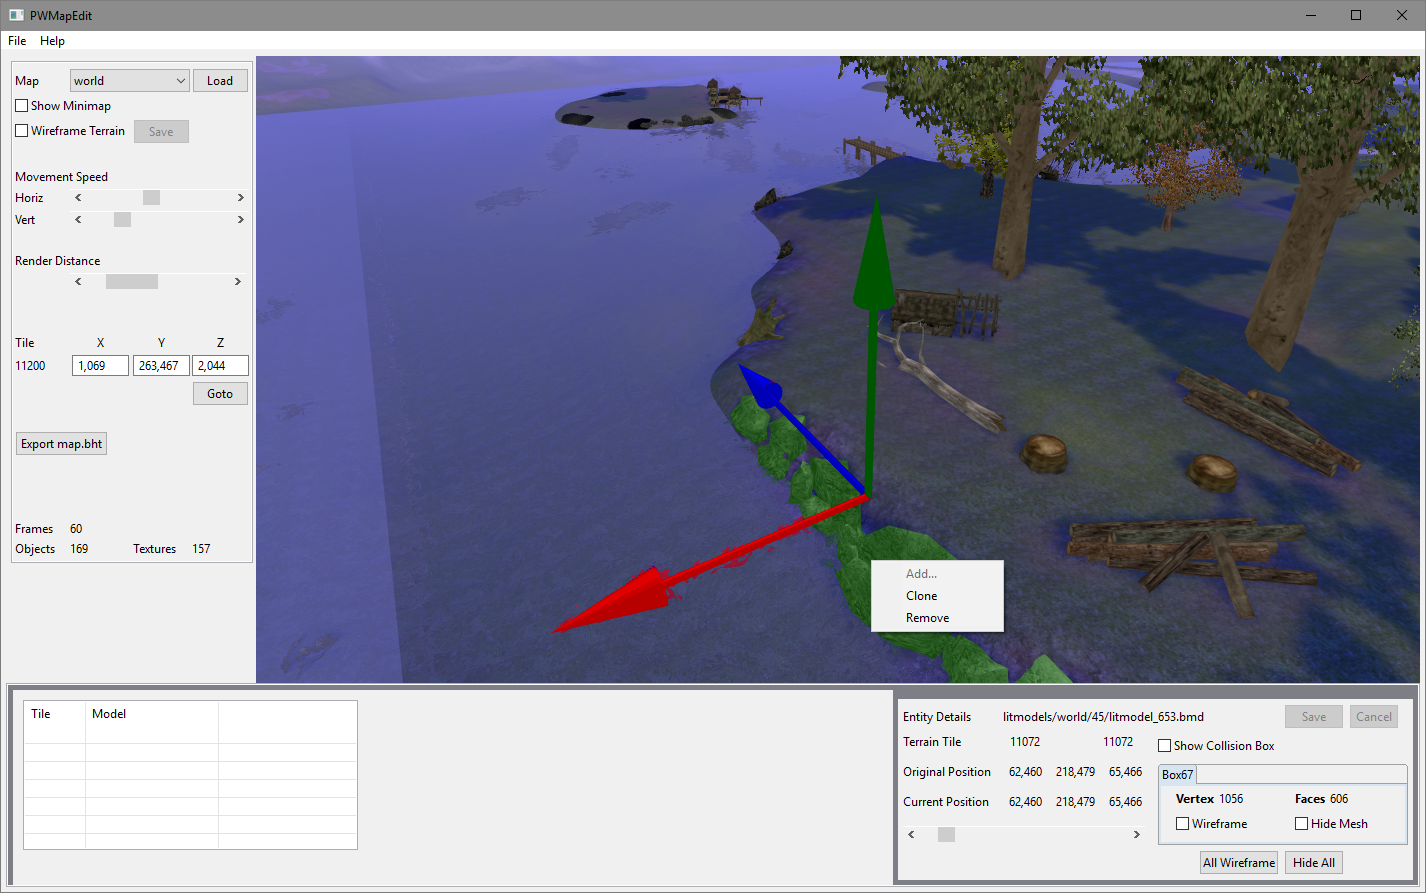Click Textures count 157

pos(201,549)
